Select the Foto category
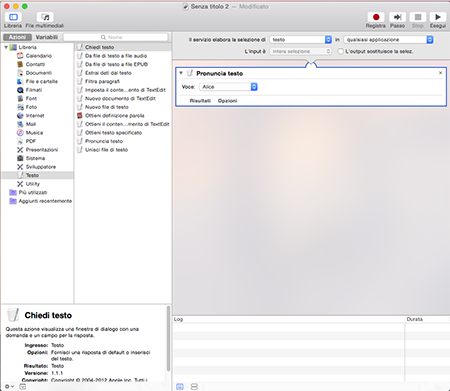 (31, 107)
